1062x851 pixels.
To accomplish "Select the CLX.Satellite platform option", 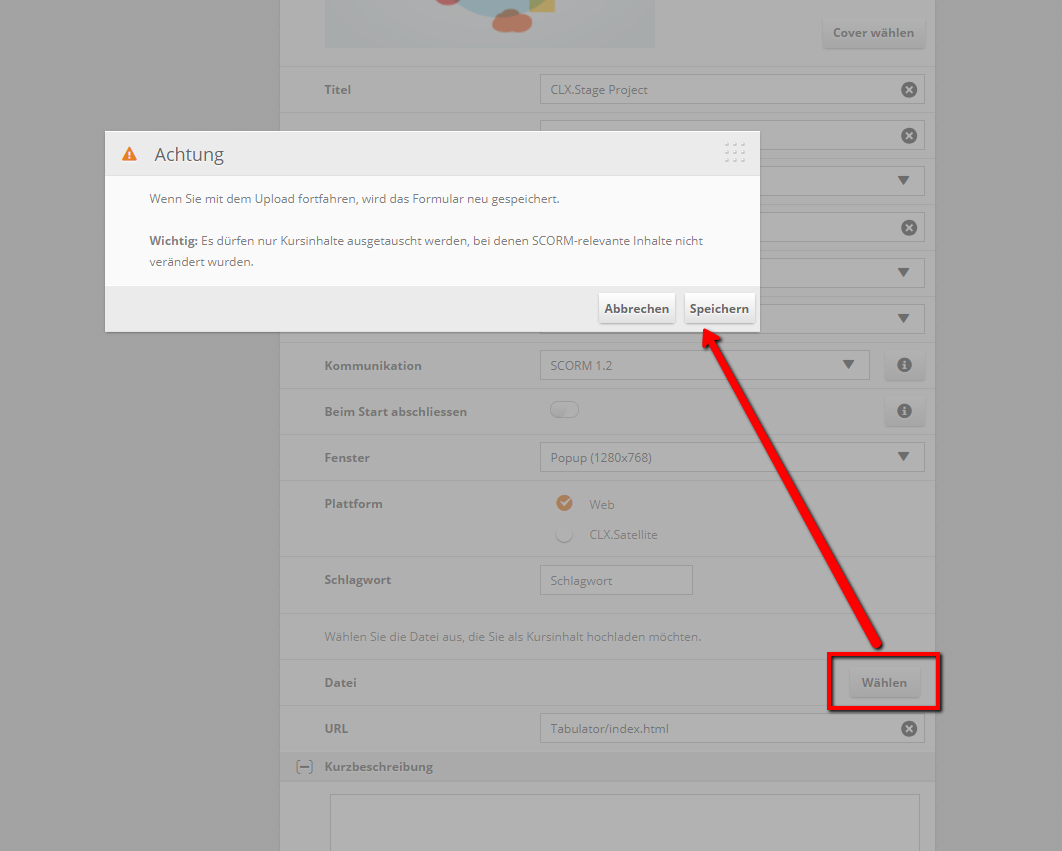I will [565, 534].
